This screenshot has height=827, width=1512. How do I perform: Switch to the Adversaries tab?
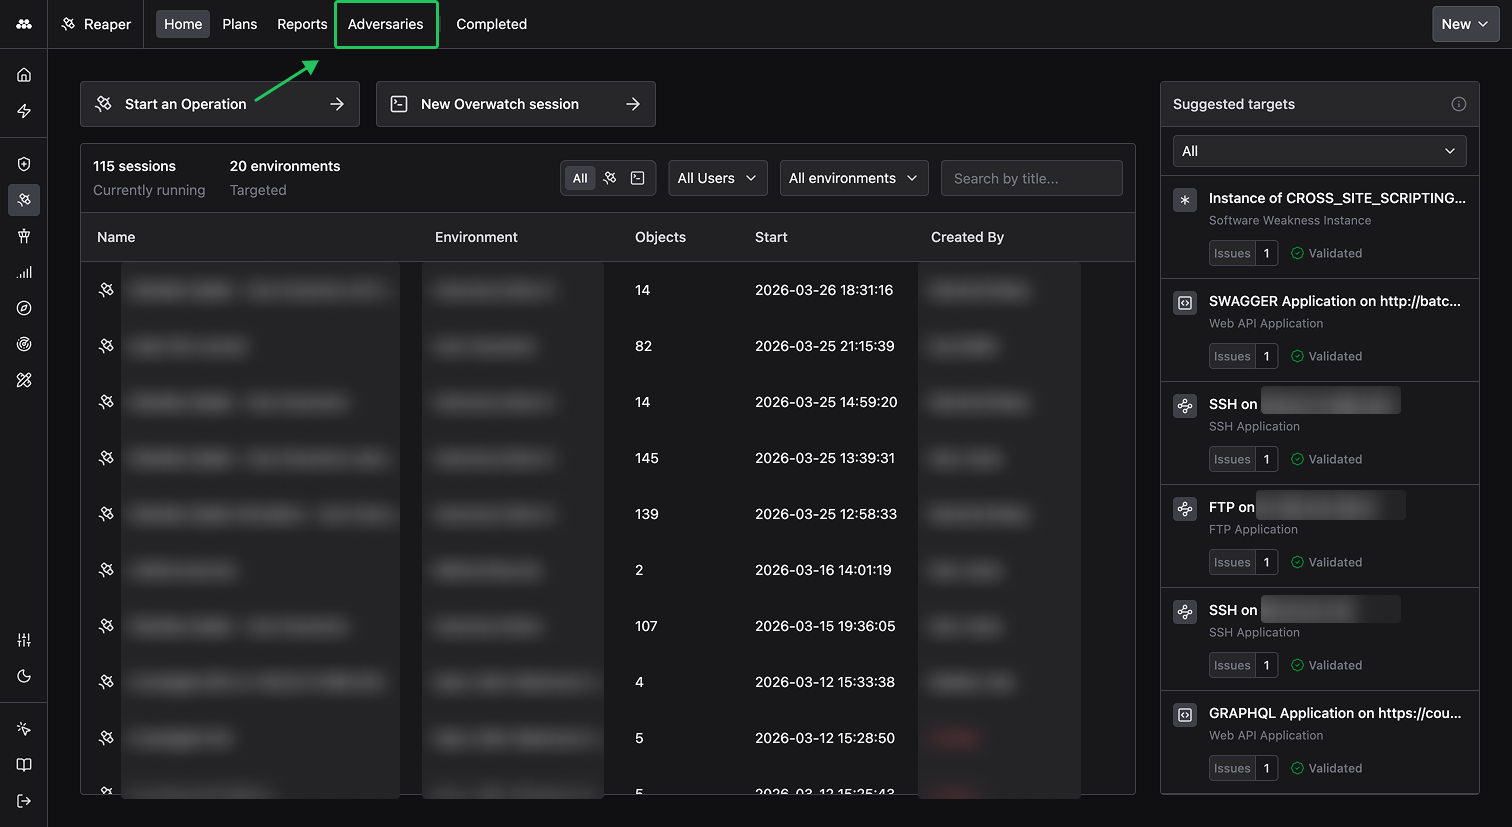[386, 24]
